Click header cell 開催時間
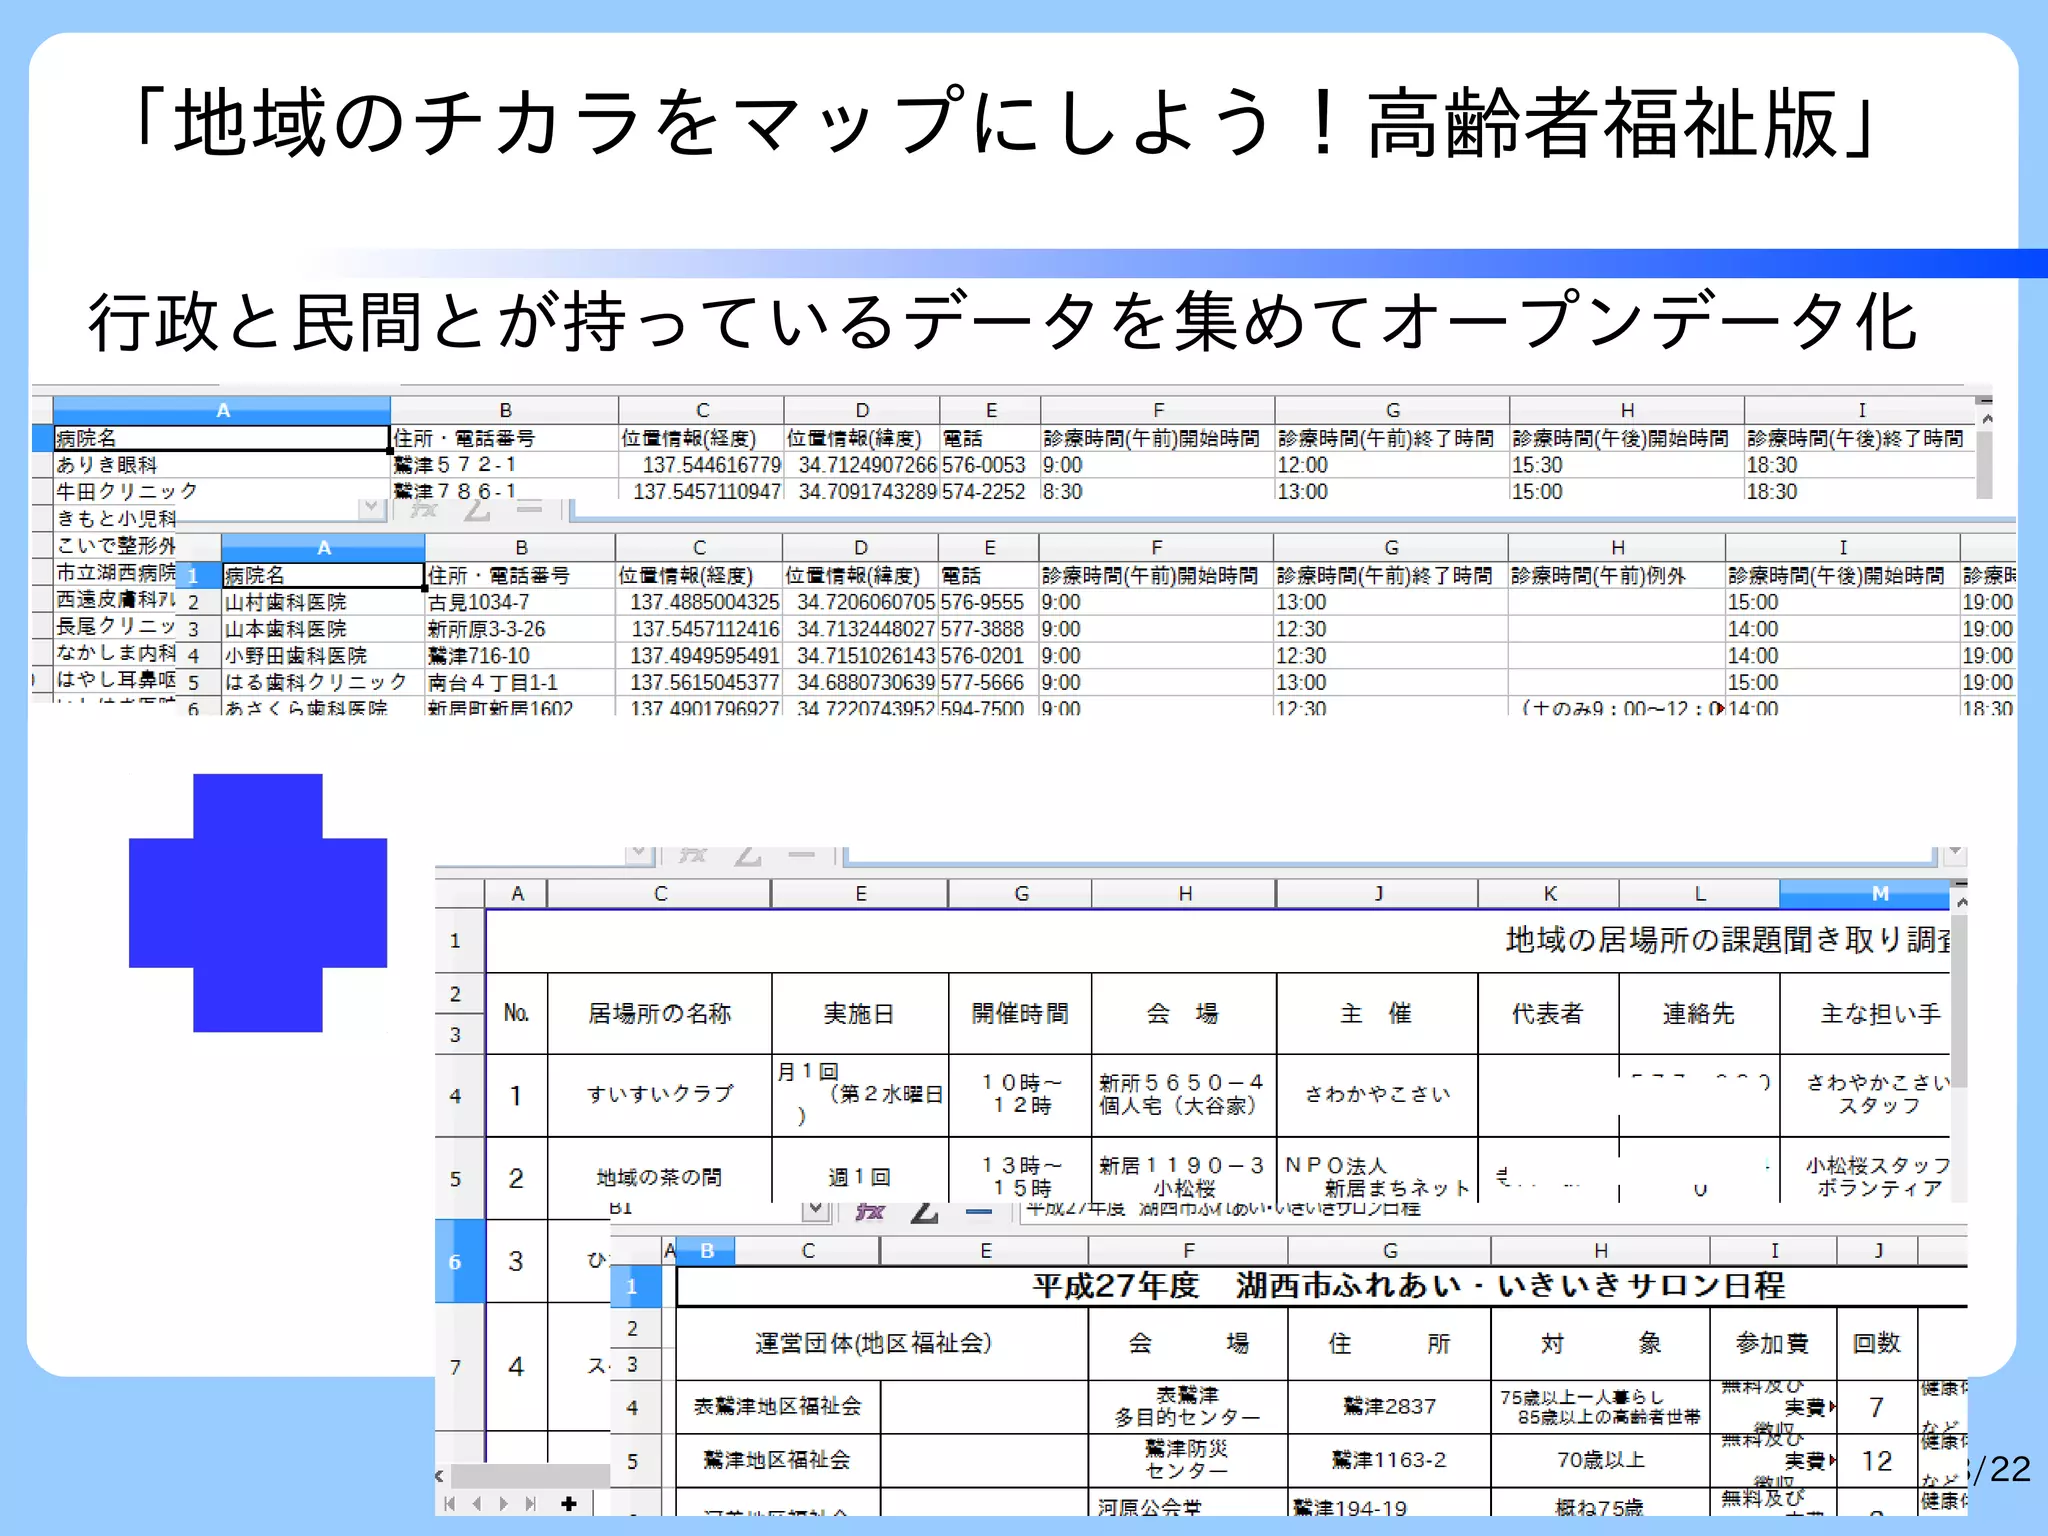This screenshot has width=2048, height=1536. click(1020, 1013)
